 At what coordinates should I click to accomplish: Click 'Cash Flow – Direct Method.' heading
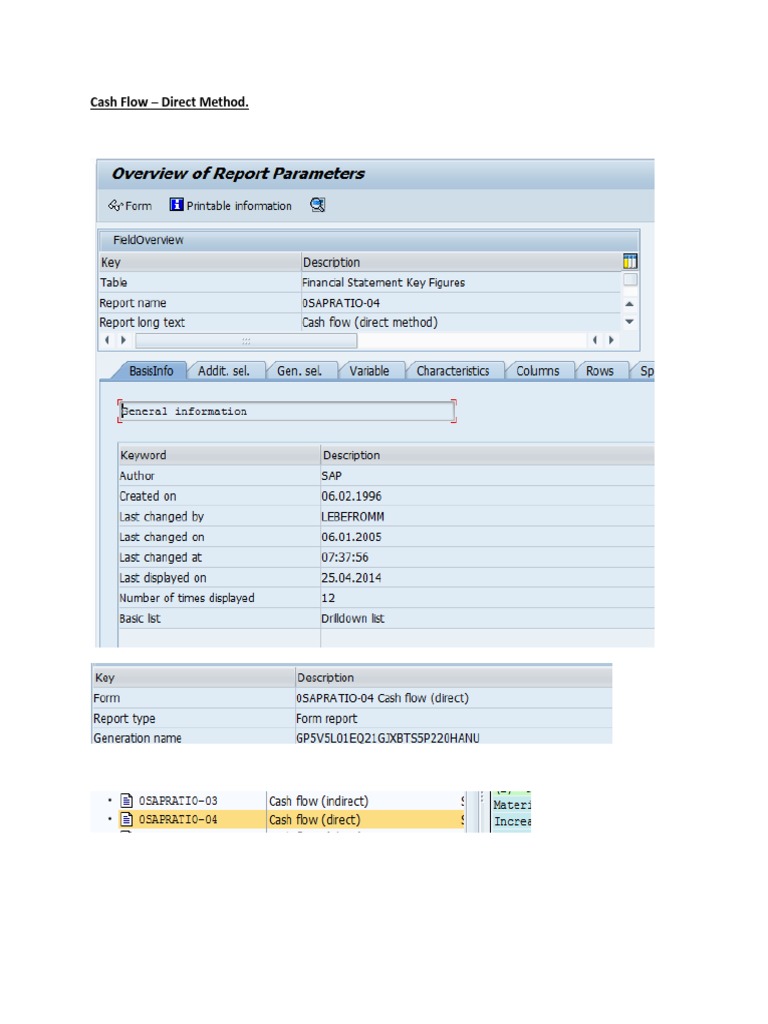click(169, 102)
